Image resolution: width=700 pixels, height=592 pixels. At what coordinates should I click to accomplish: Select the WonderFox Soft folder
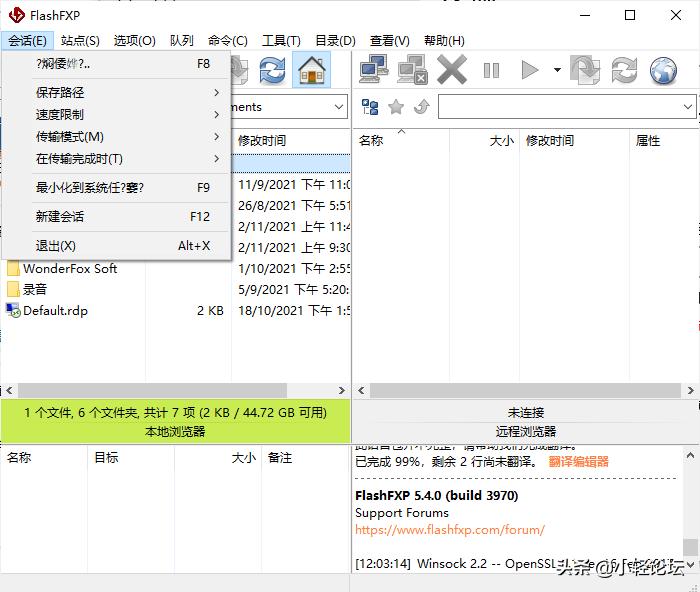click(x=70, y=268)
